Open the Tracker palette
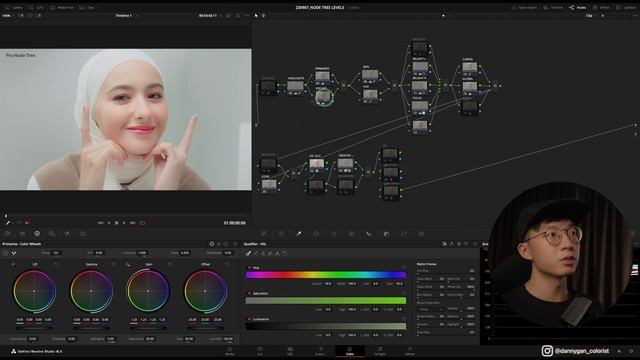This screenshot has height=360, width=640. (x=333, y=233)
